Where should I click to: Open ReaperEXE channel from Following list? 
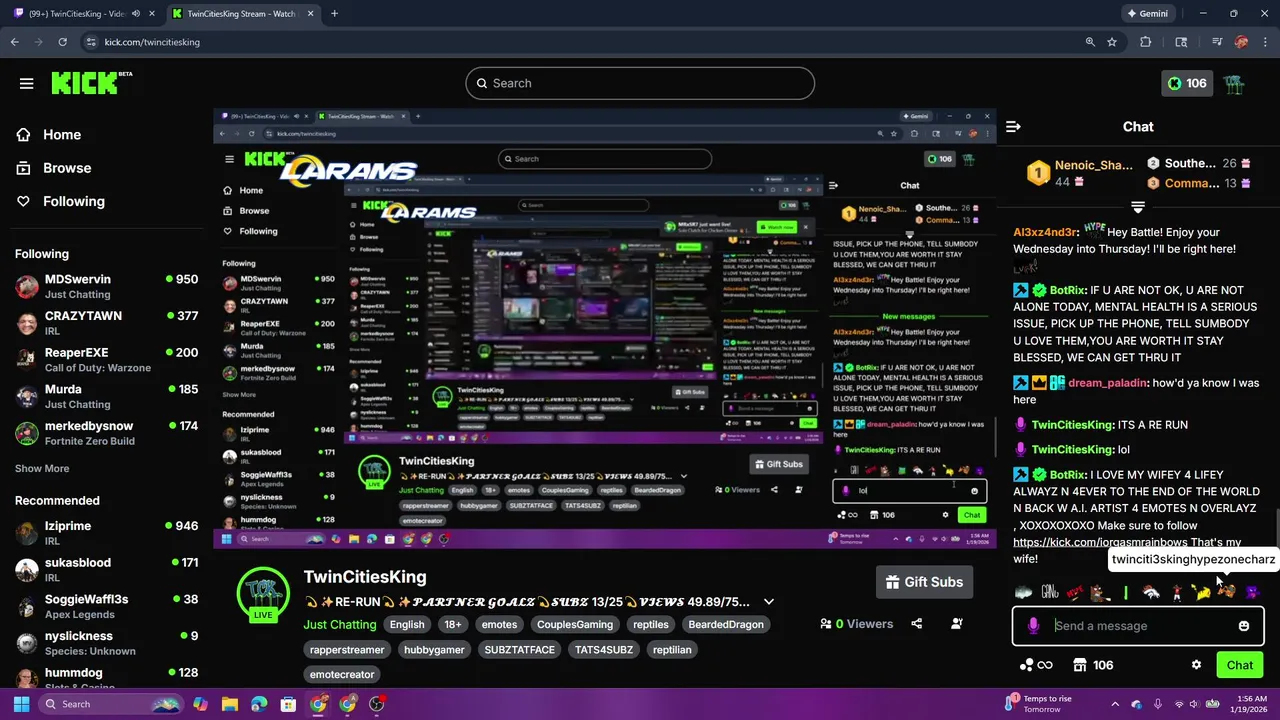(x=107, y=360)
